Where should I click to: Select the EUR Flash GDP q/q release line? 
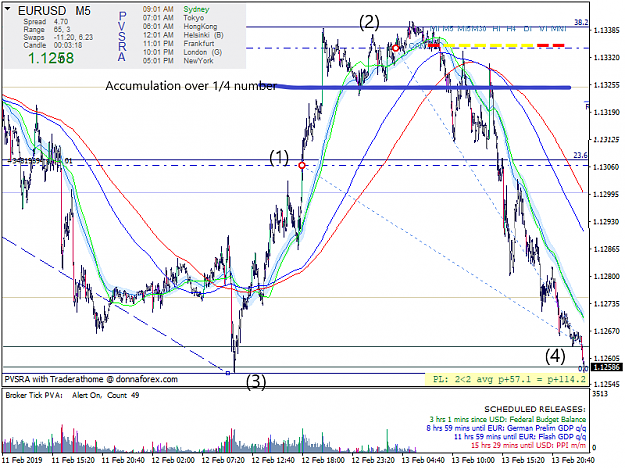pos(520,437)
